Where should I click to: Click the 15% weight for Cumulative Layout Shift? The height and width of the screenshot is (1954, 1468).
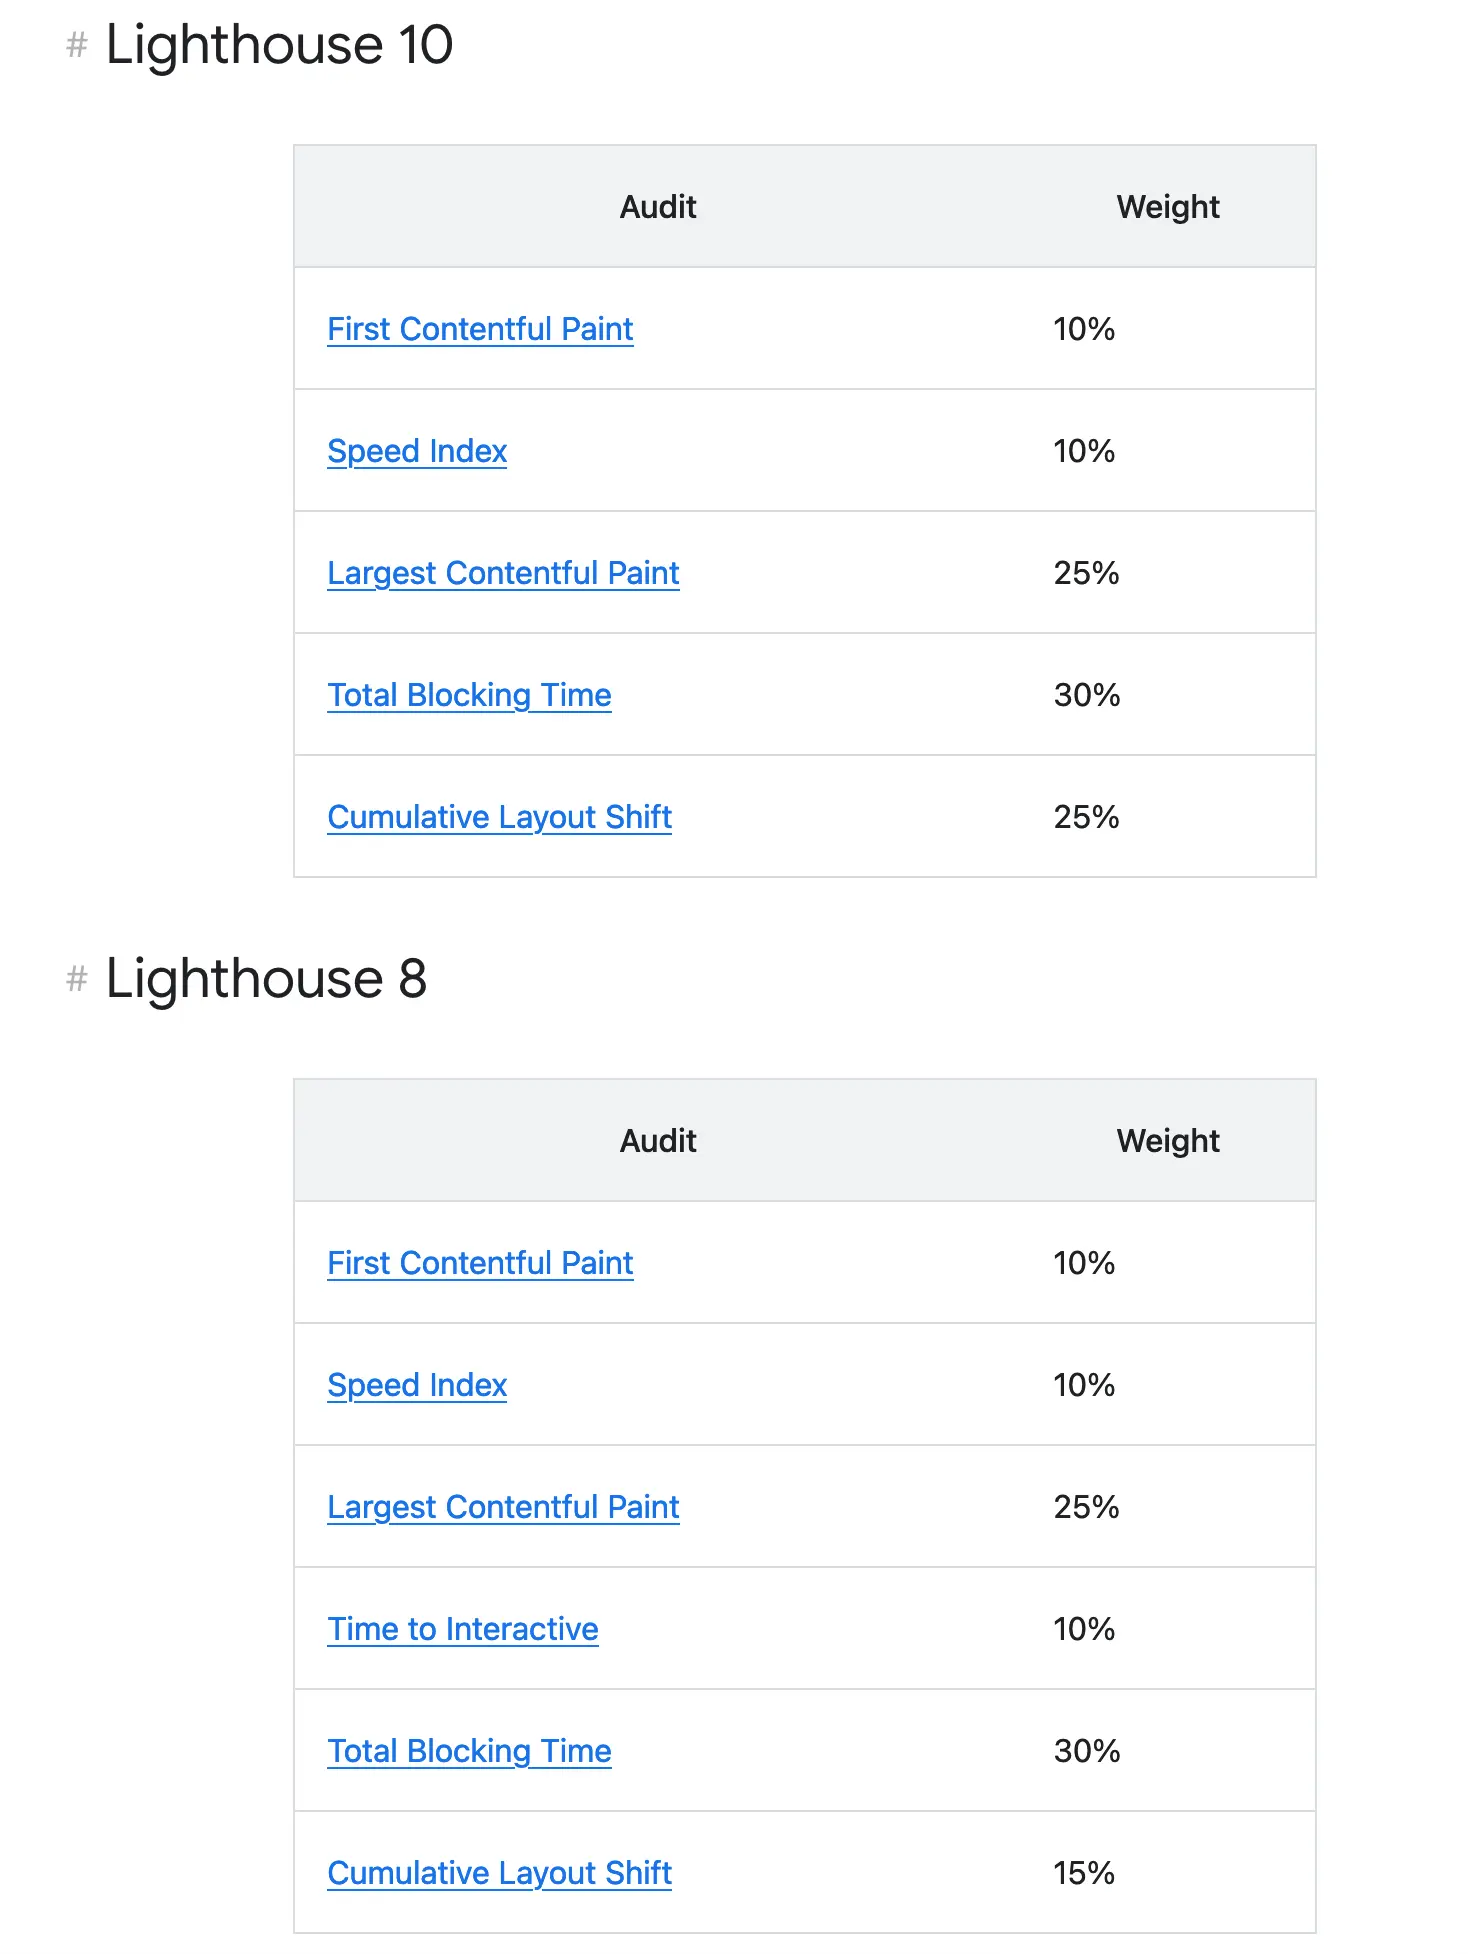pos(1084,1873)
